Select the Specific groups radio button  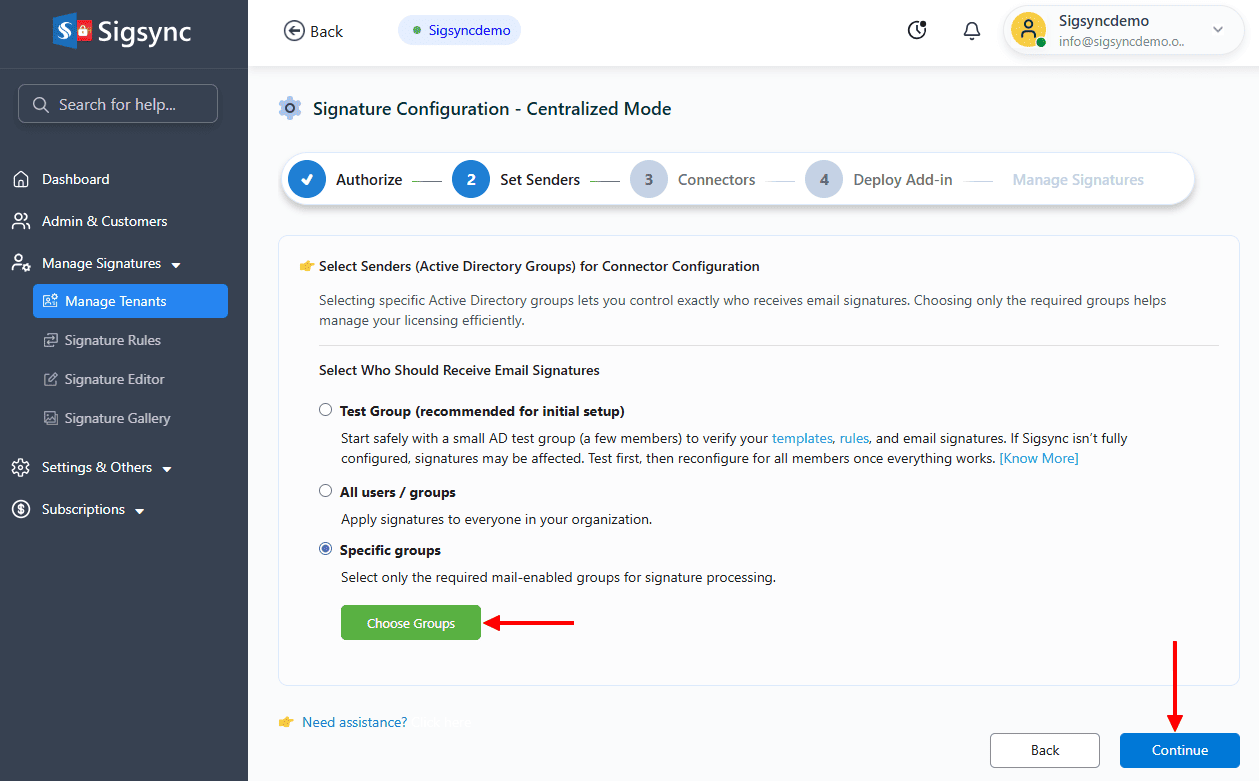325,549
